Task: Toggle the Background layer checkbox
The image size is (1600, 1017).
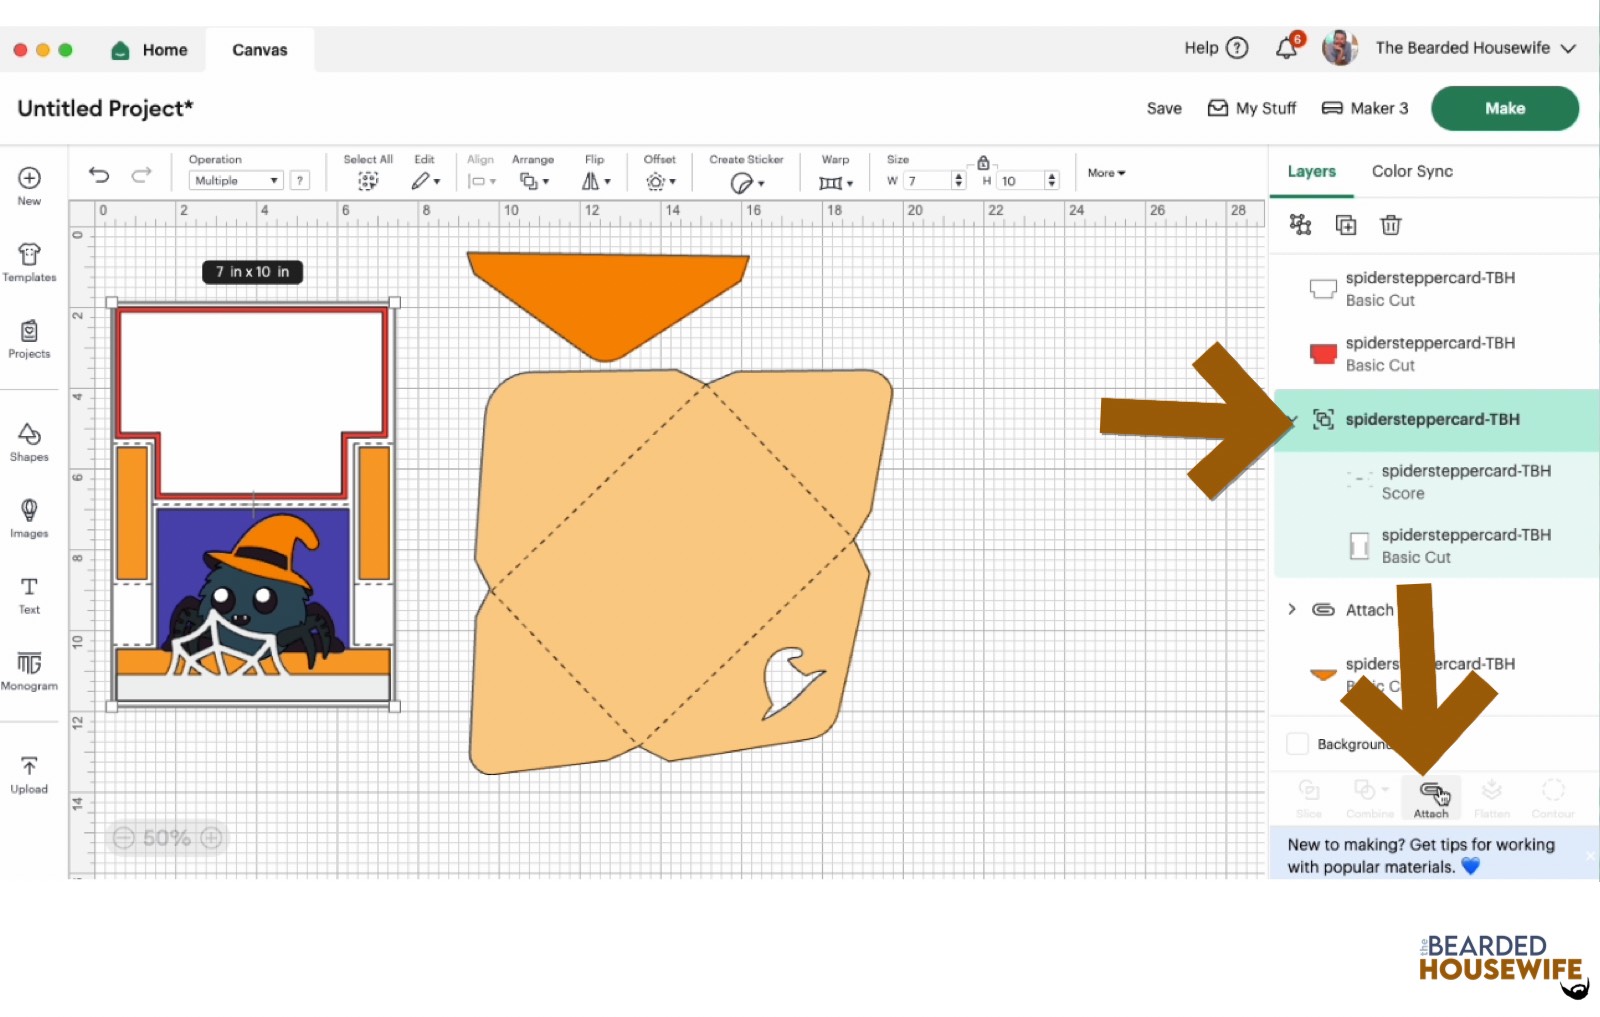Action: click(x=1297, y=744)
